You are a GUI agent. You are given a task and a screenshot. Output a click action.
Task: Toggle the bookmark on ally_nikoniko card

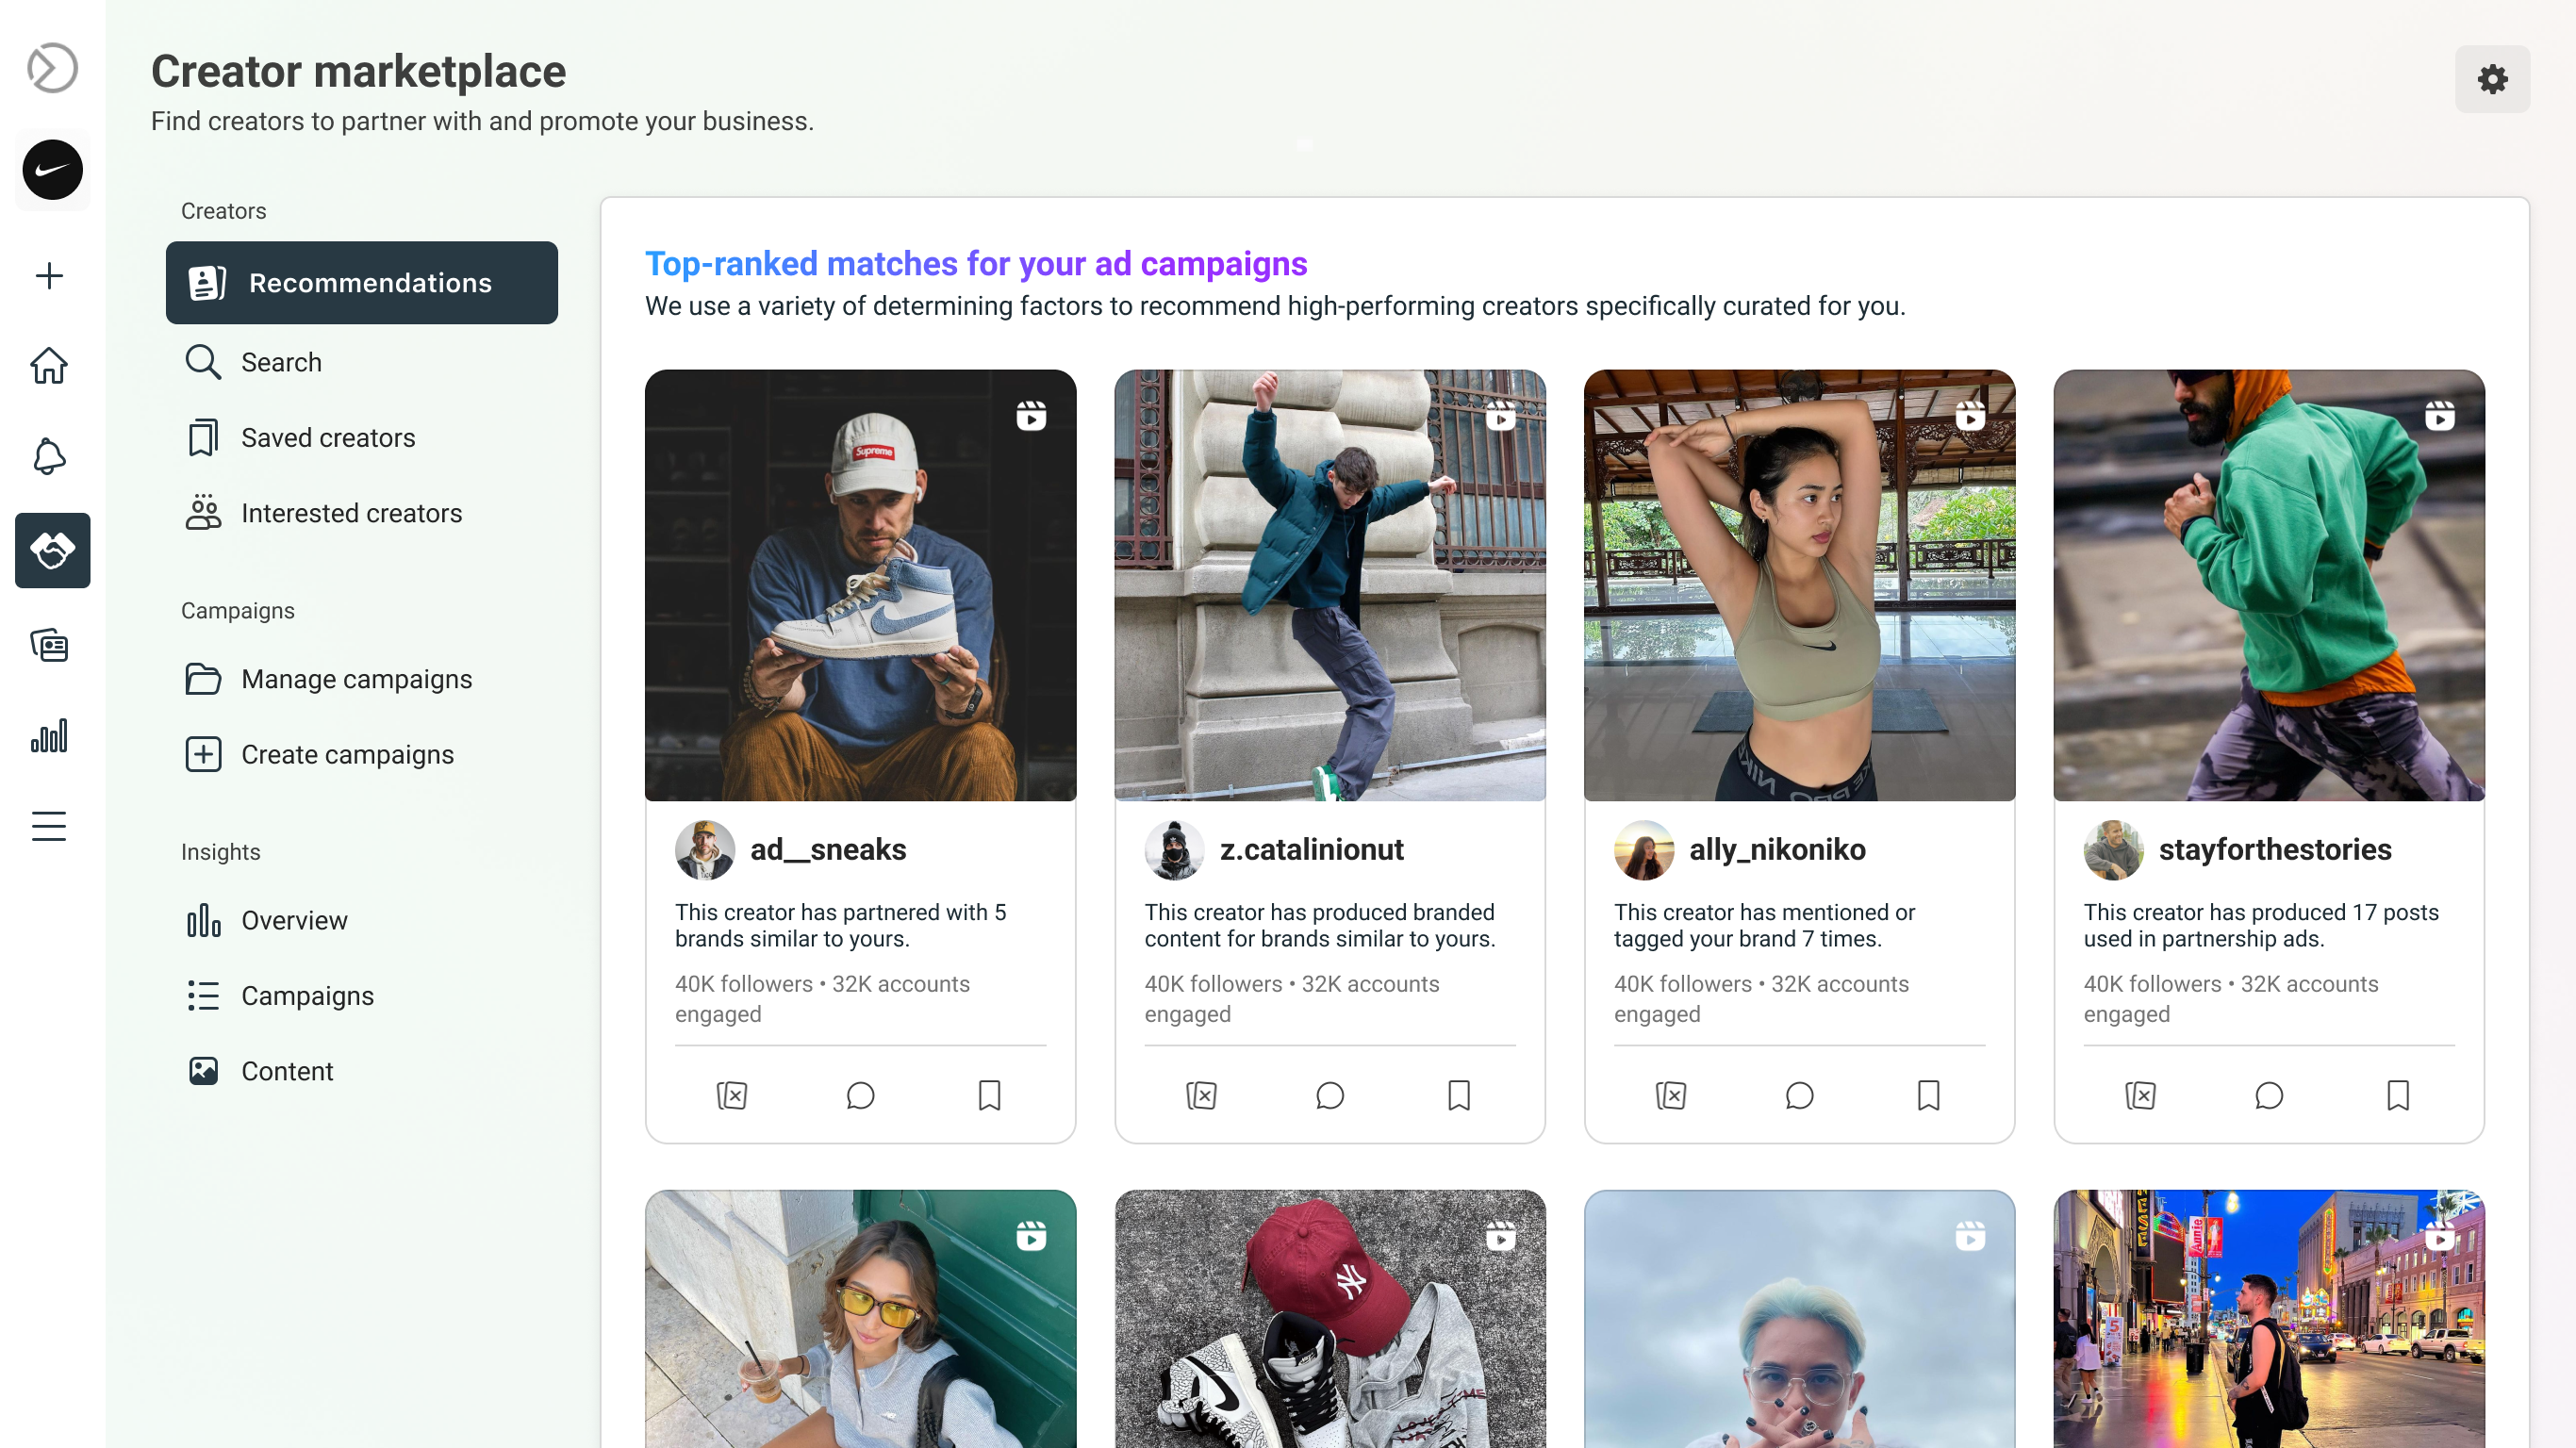click(x=1928, y=1096)
